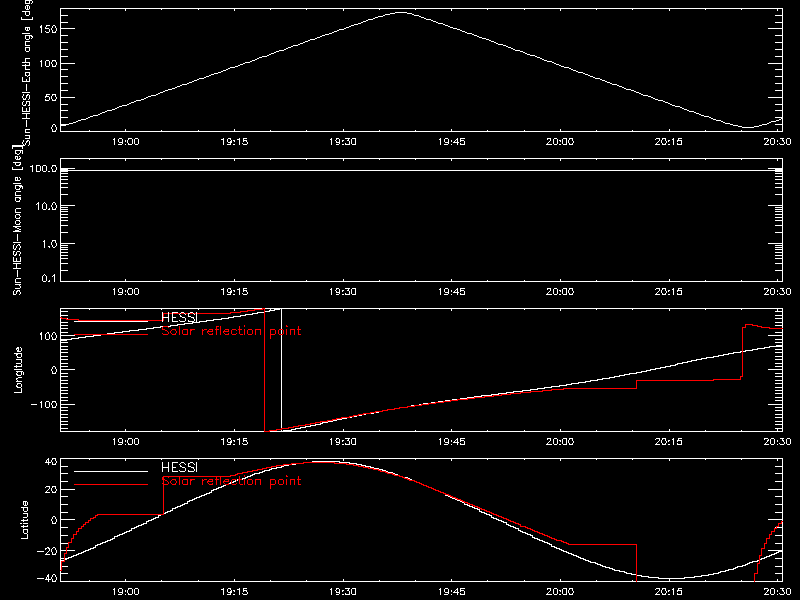800x600 pixels.
Task: Click 19:30 time label under Latitude plot
Action: 343,592
